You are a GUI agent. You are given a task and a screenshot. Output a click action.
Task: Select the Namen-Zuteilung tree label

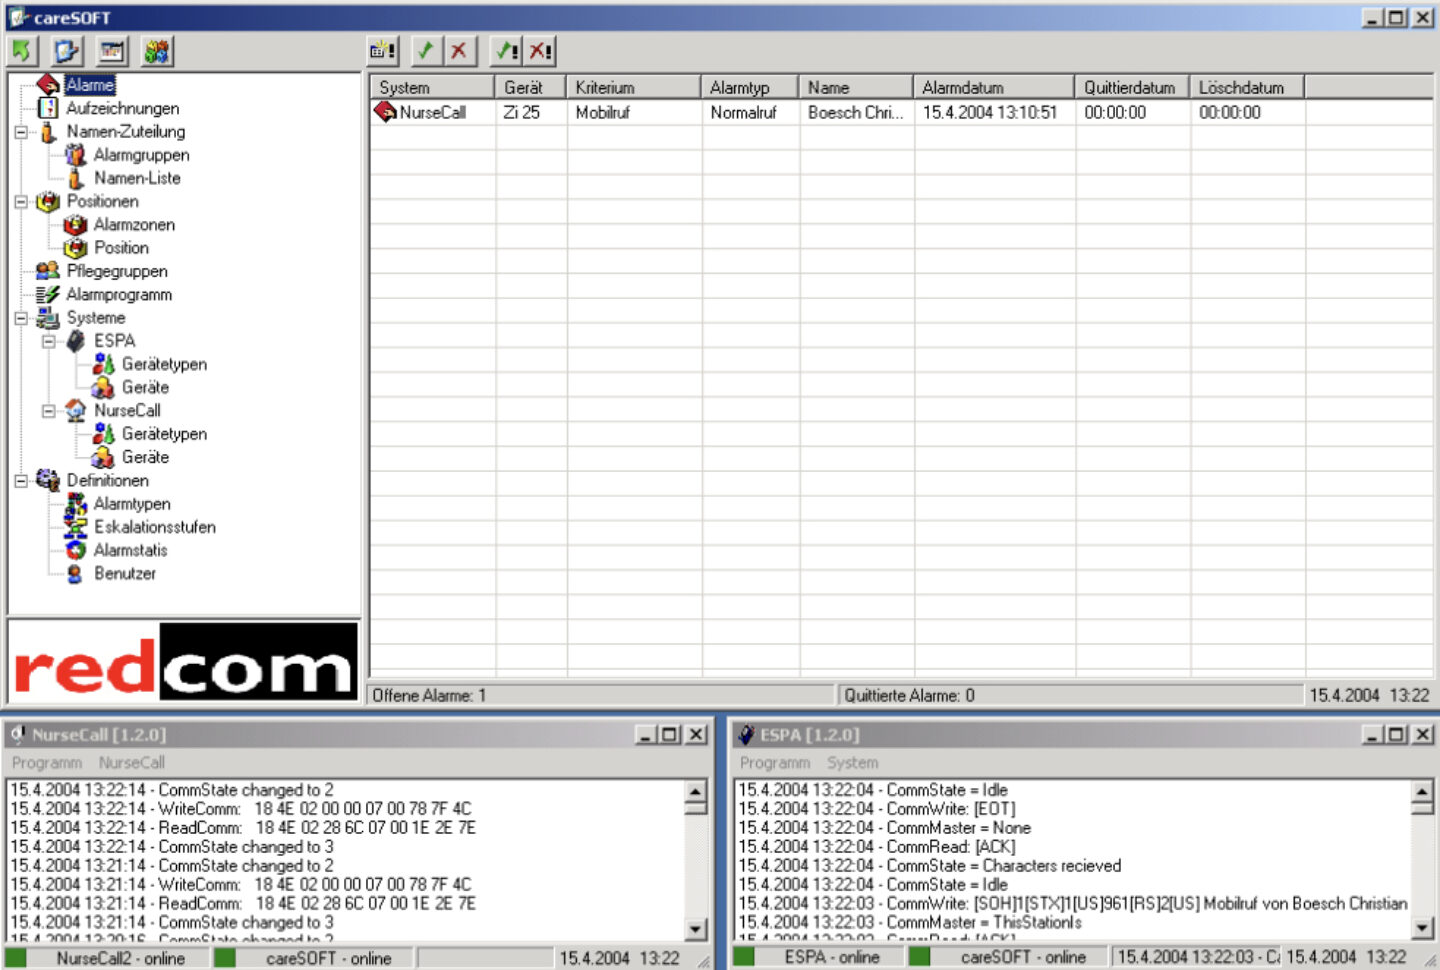coord(126,131)
